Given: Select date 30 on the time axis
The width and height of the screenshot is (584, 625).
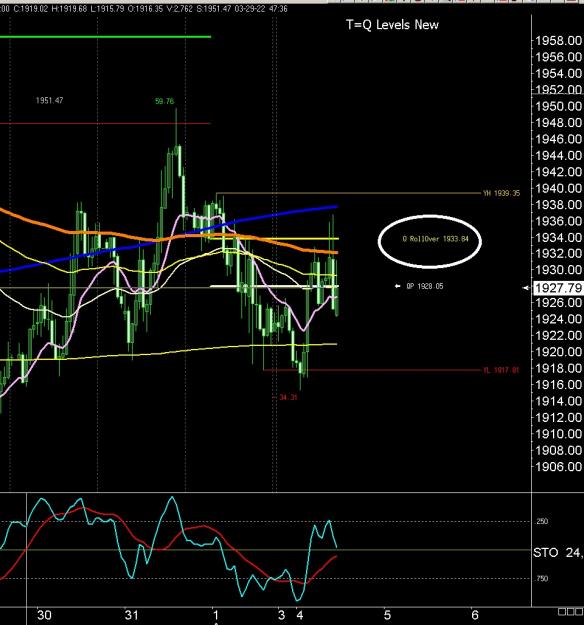Looking at the screenshot, I should pos(44,615).
